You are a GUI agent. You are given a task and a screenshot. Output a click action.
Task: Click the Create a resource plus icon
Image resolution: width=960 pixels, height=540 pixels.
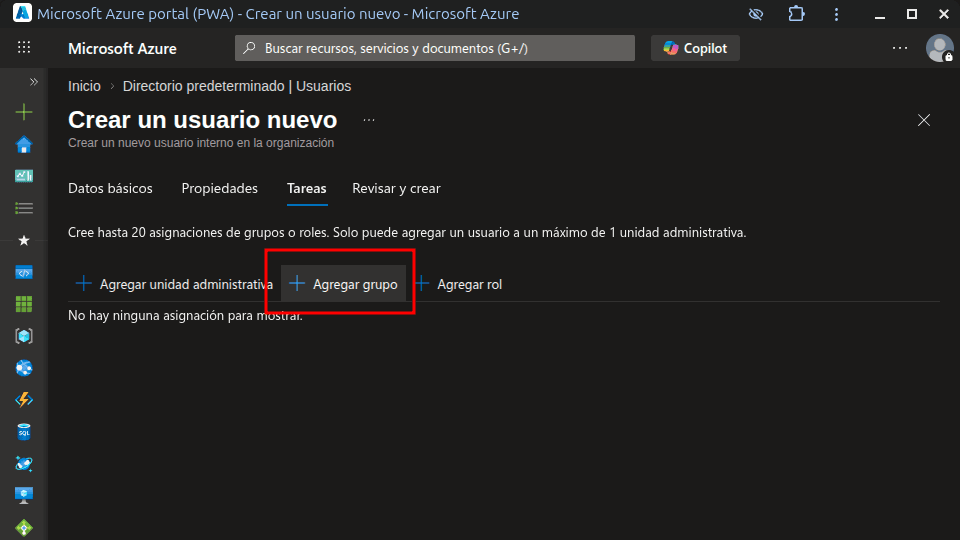24,113
